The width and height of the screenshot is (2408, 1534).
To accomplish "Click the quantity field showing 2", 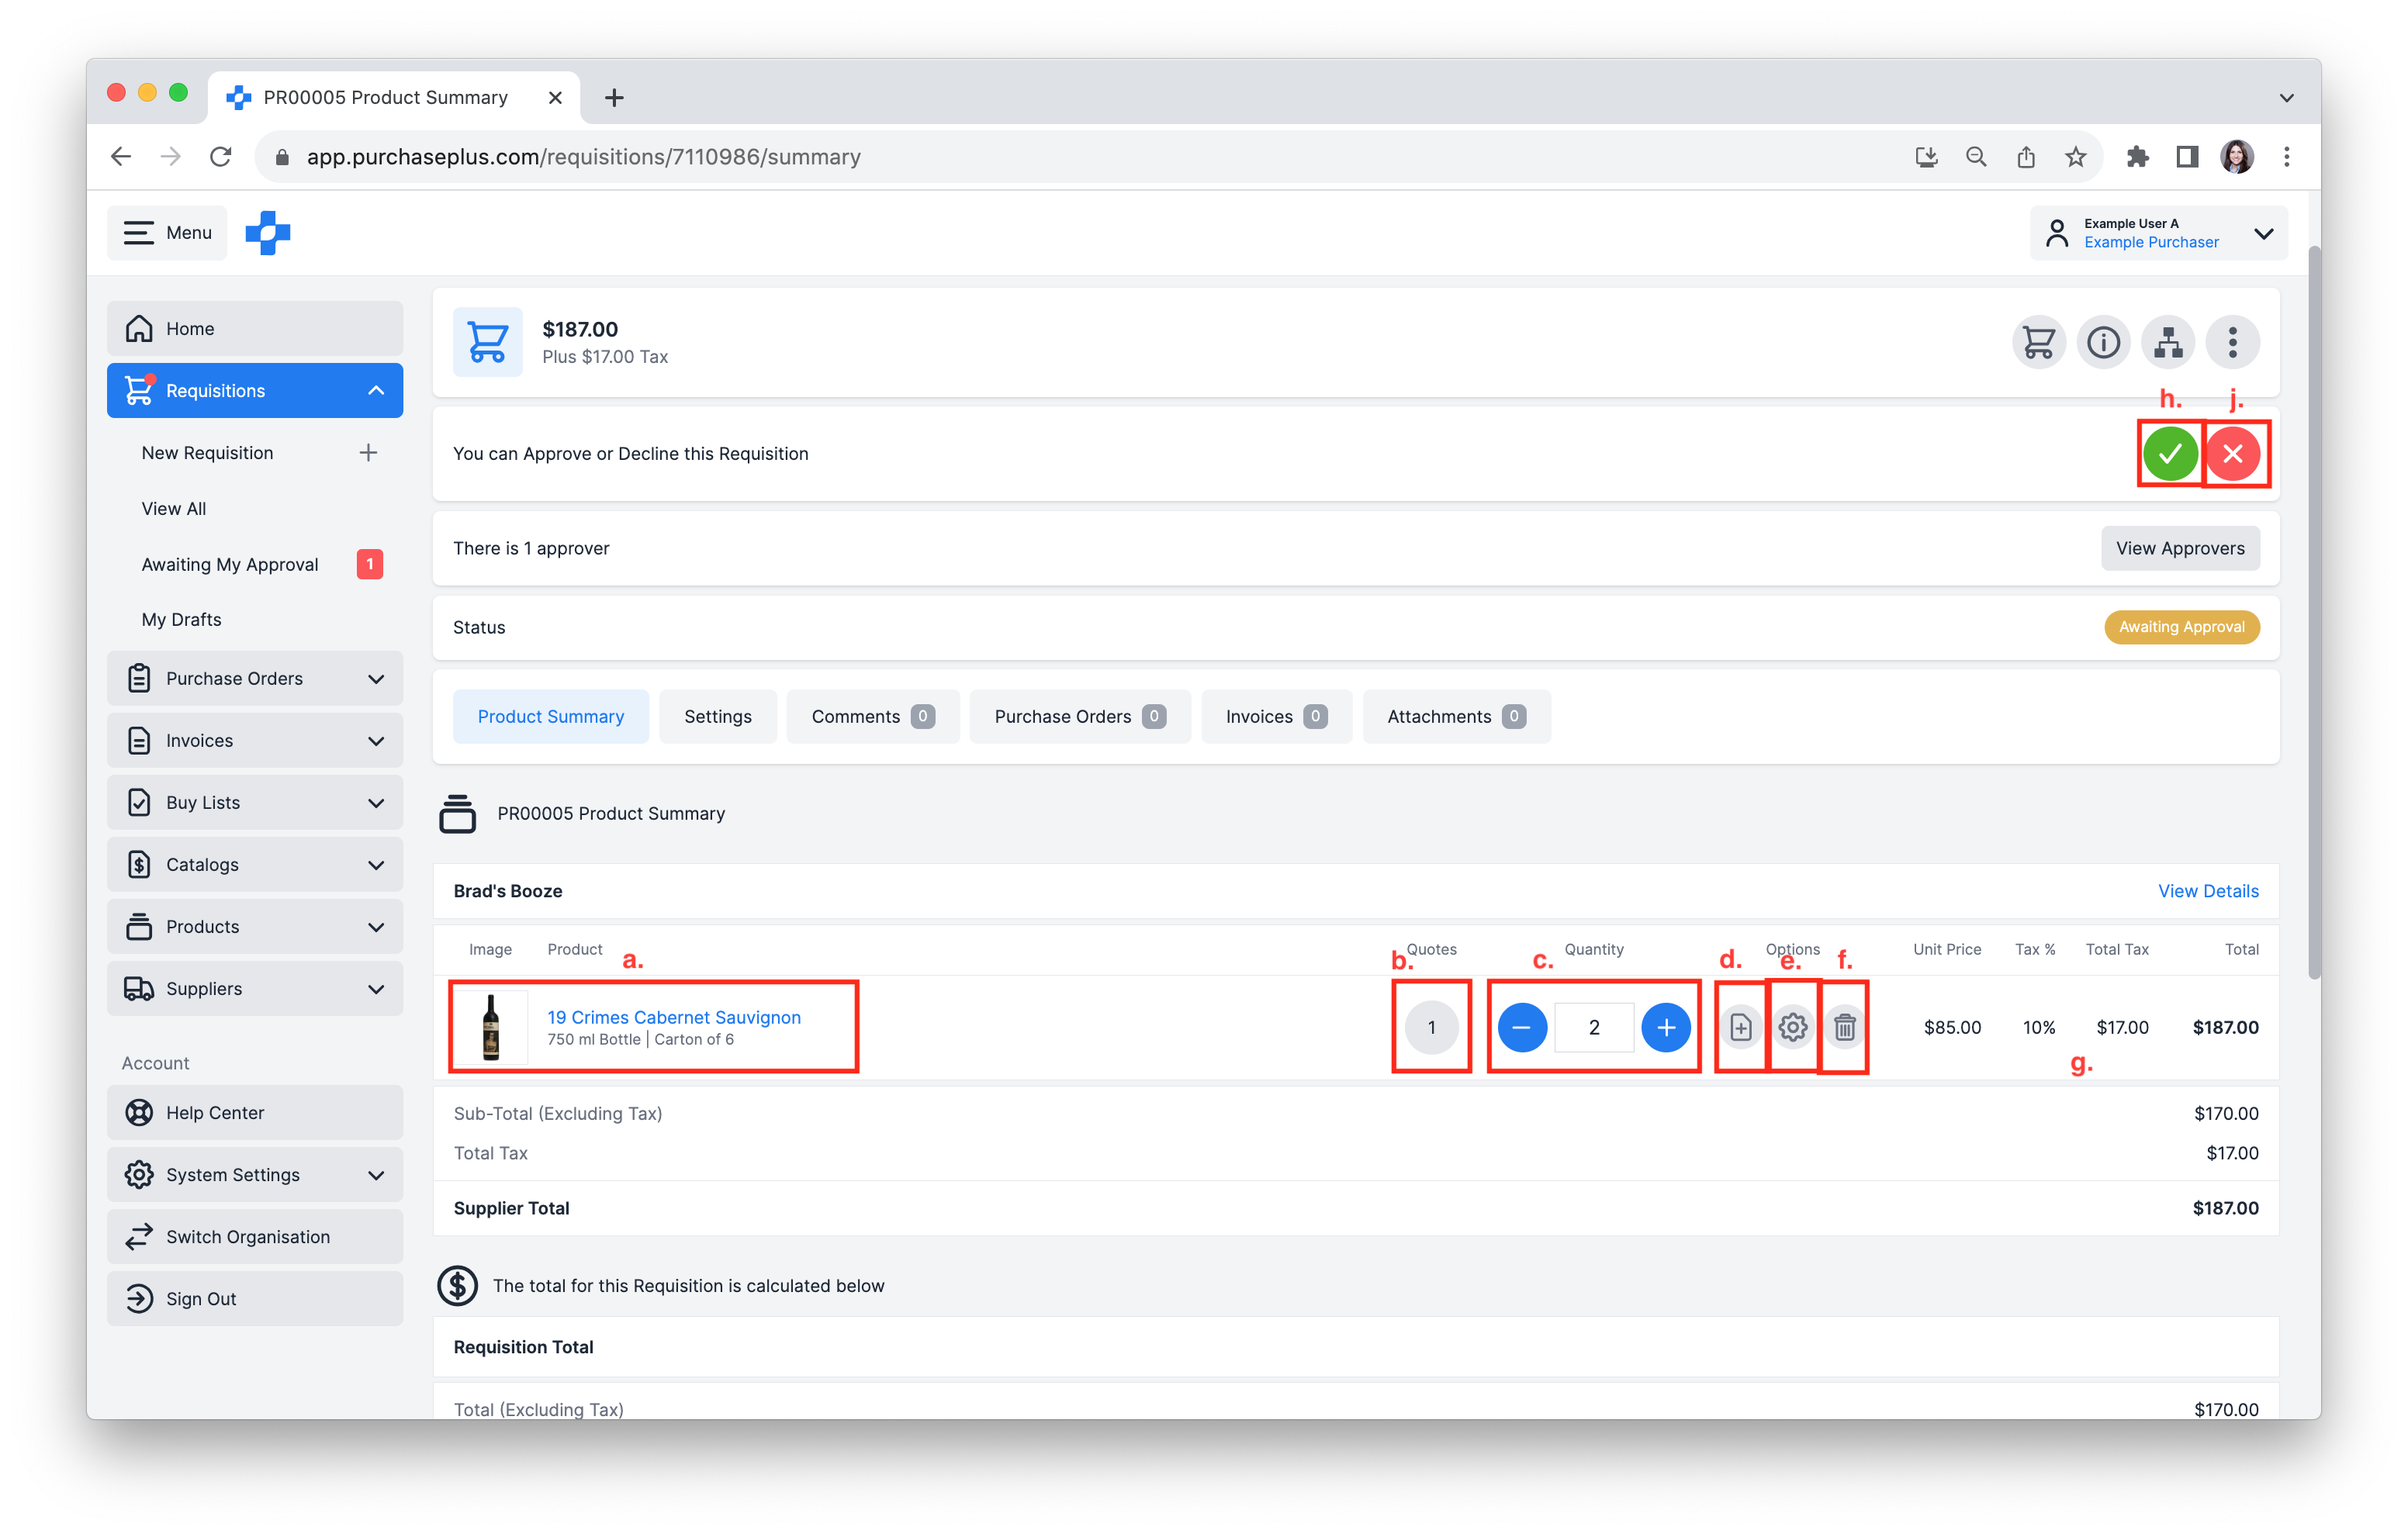I will tap(1593, 1027).
